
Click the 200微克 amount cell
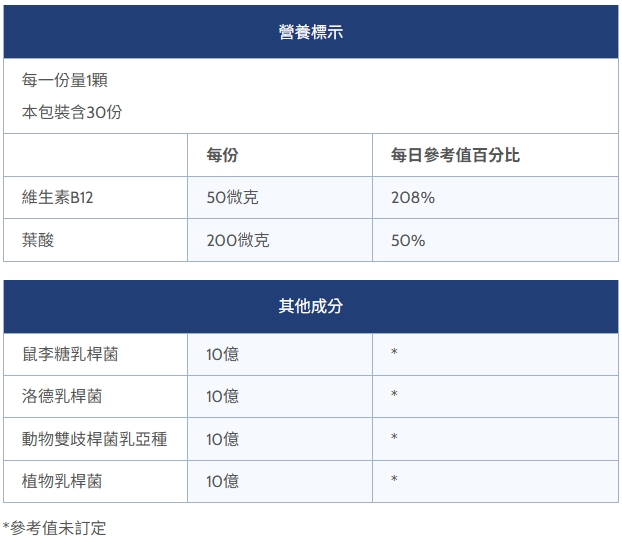pos(237,240)
